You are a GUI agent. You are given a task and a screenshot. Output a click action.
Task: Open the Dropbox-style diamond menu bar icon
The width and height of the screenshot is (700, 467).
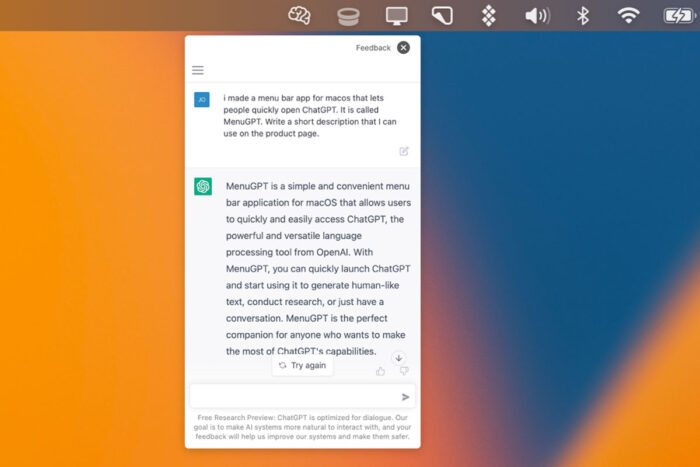(489, 16)
